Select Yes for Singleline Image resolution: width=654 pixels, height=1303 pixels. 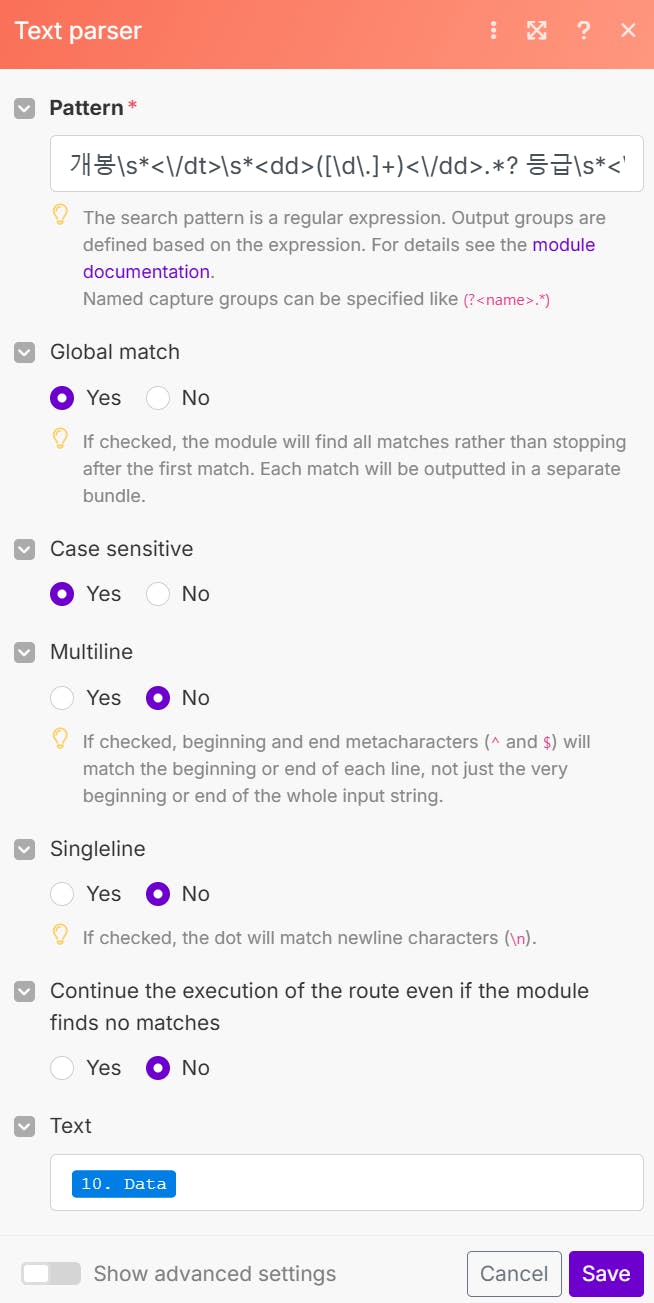click(62, 894)
